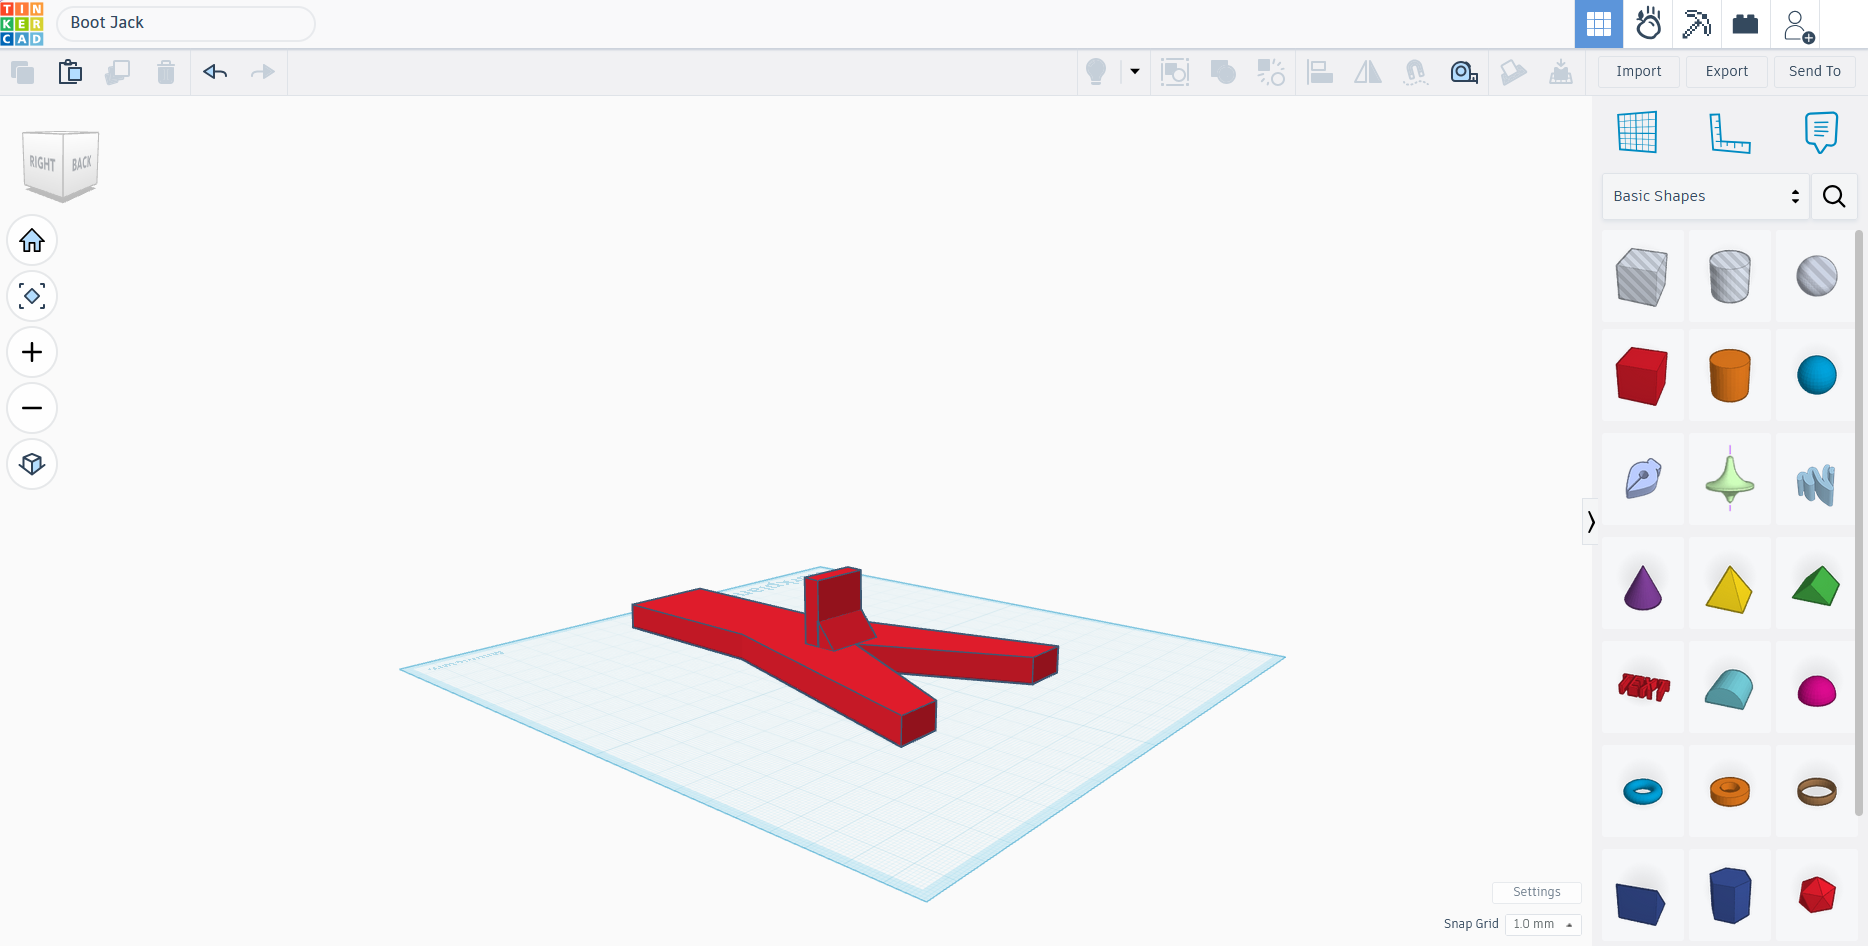Click the Fit all in view button
Screen dimensions: 1868x946
click(32, 297)
